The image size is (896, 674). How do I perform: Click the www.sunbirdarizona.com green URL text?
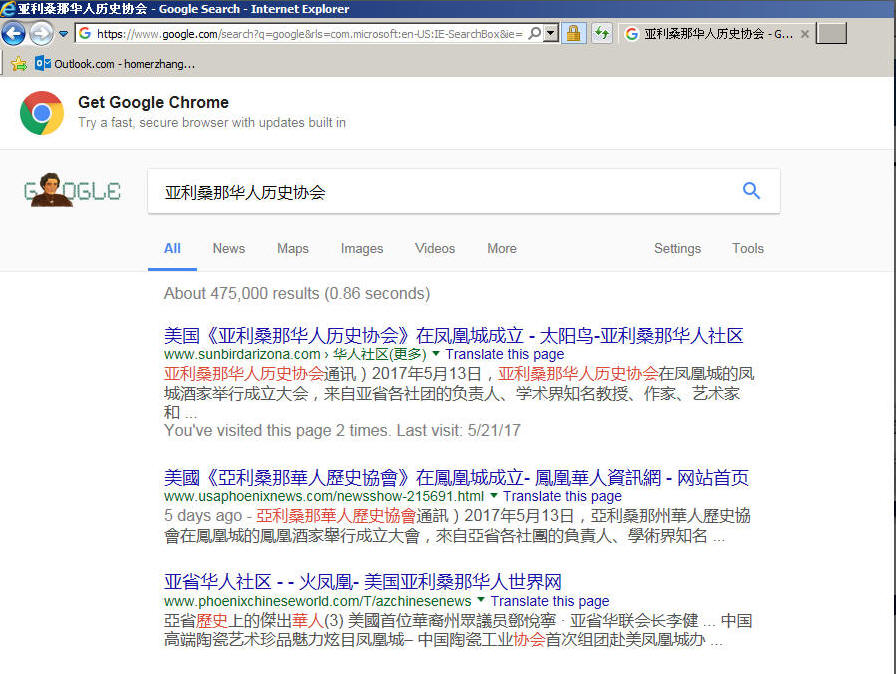point(242,354)
